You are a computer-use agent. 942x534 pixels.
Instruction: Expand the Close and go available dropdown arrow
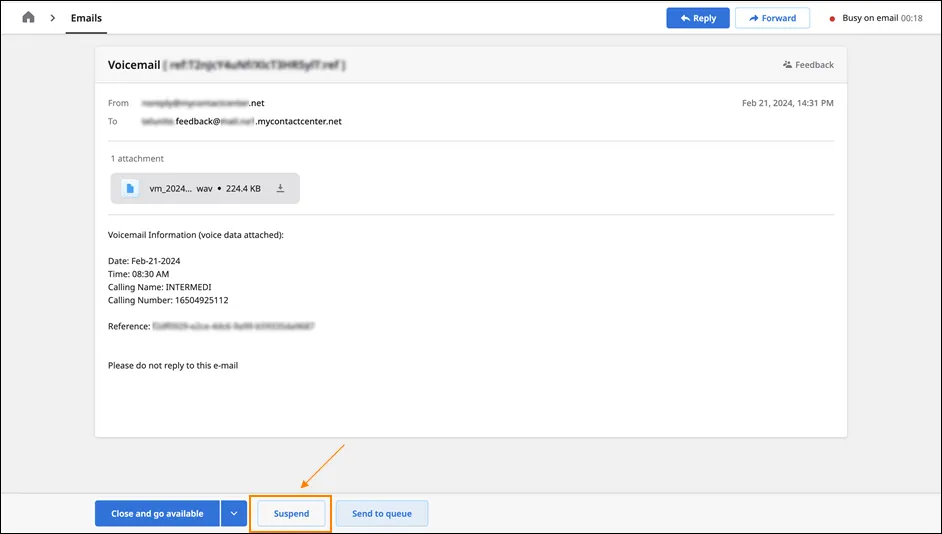click(x=234, y=514)
